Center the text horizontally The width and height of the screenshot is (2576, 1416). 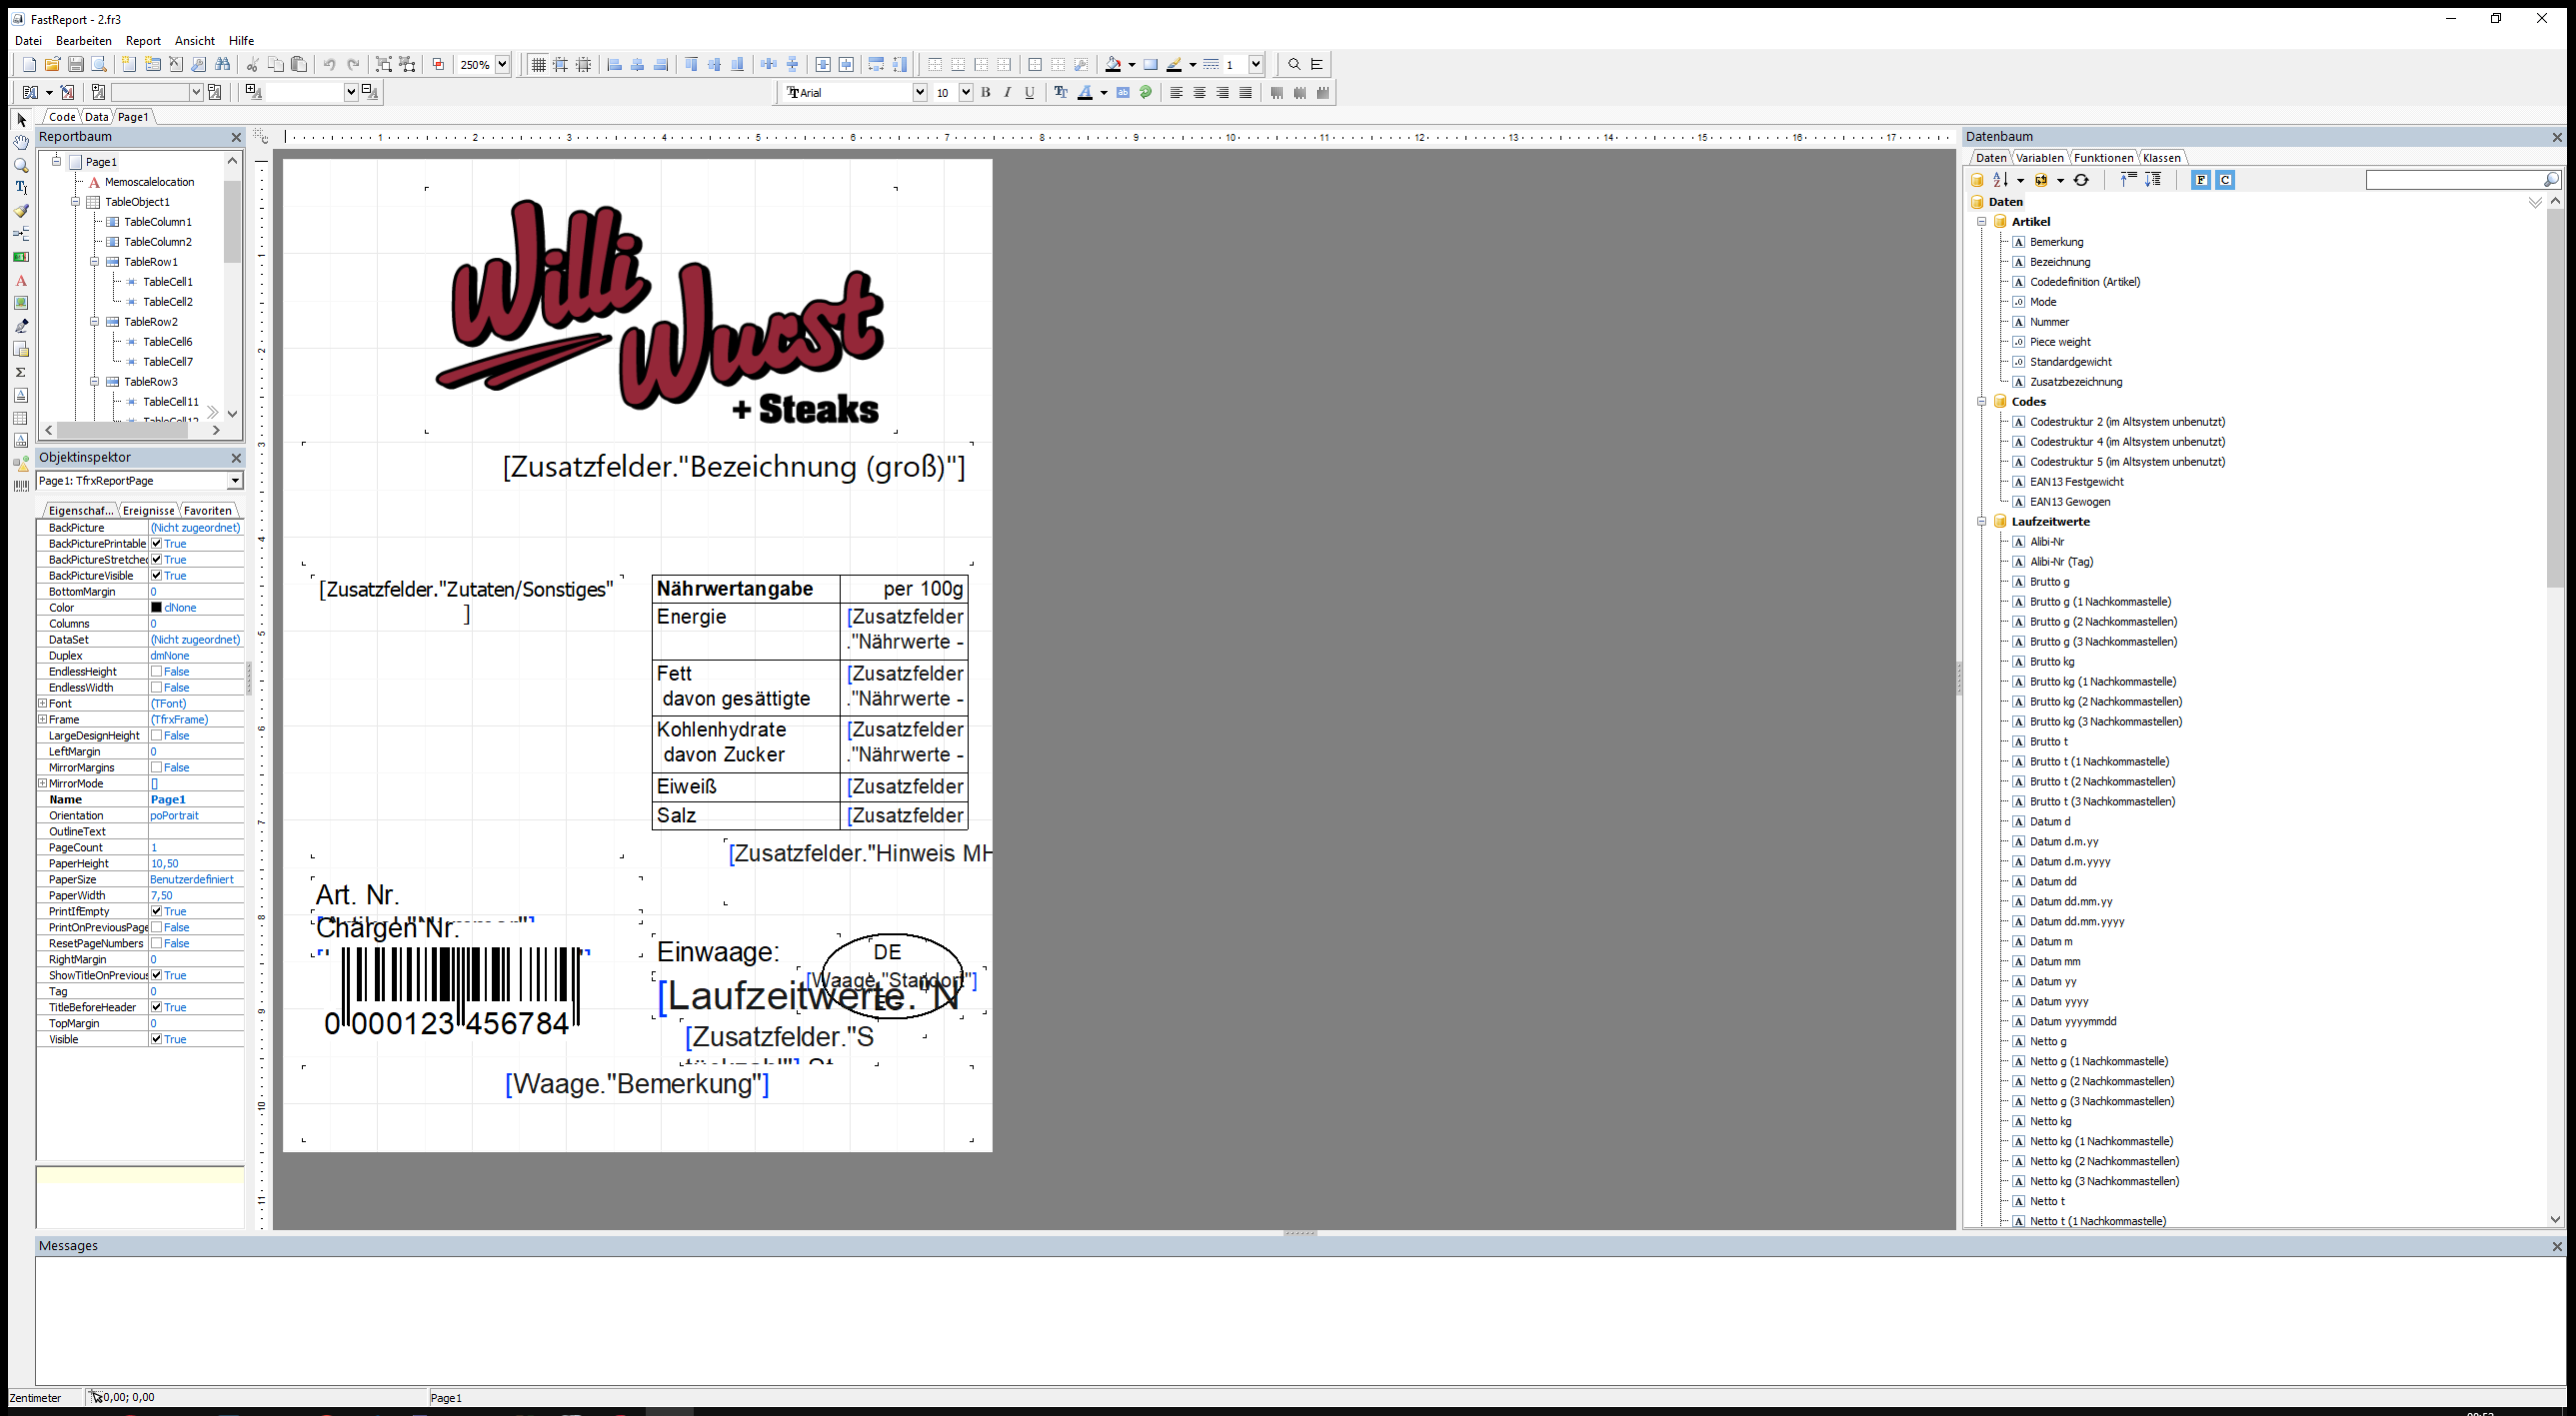tap(1199, 92)
